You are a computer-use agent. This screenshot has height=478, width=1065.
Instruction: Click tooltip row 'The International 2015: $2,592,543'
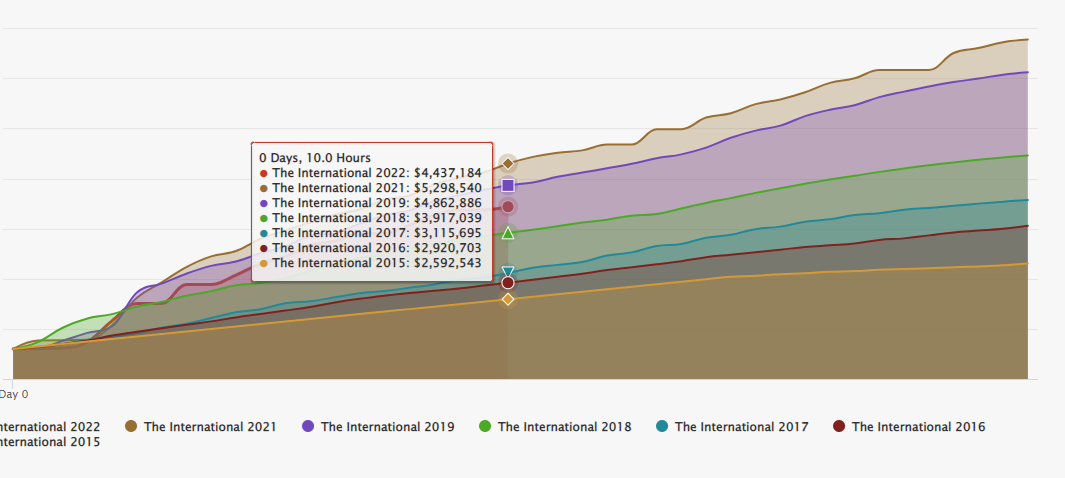[x=371, y=262]
